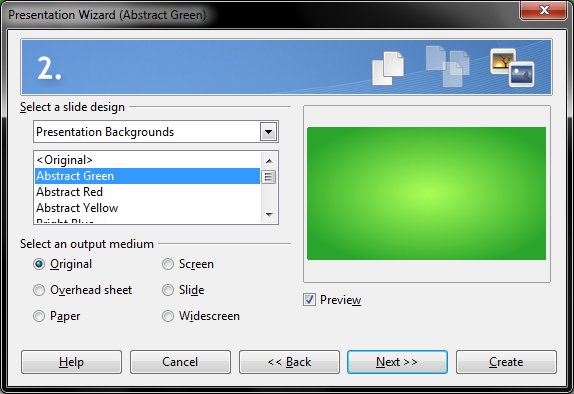Click the slide design list scrollbar thumb
574x394 pixels.
[x=269, y=177]
